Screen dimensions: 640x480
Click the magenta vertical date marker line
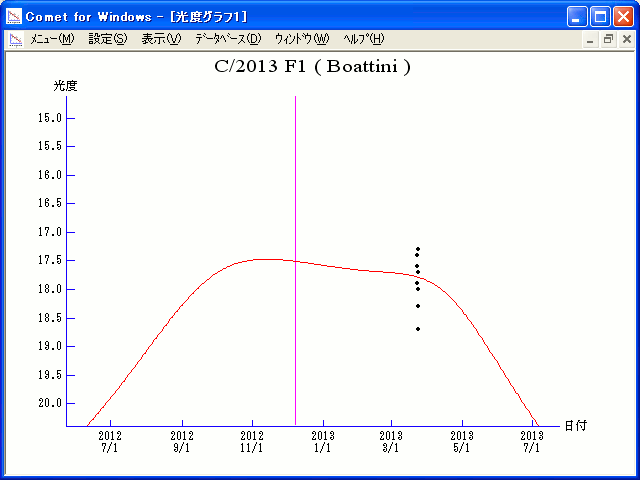click(x=296, y=261)
